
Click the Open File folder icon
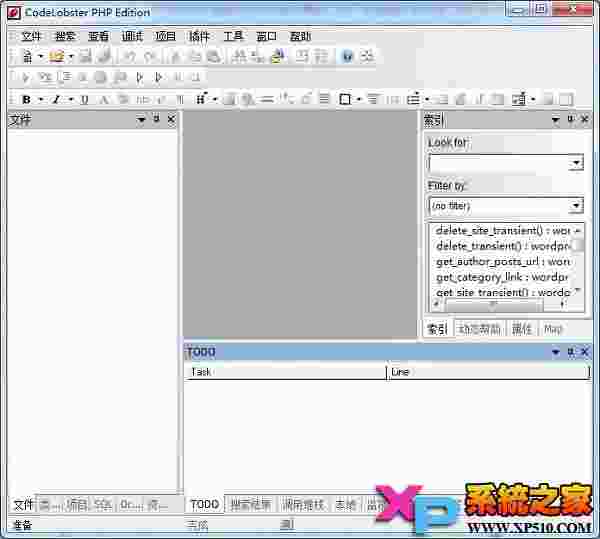[x=56, y=57]
